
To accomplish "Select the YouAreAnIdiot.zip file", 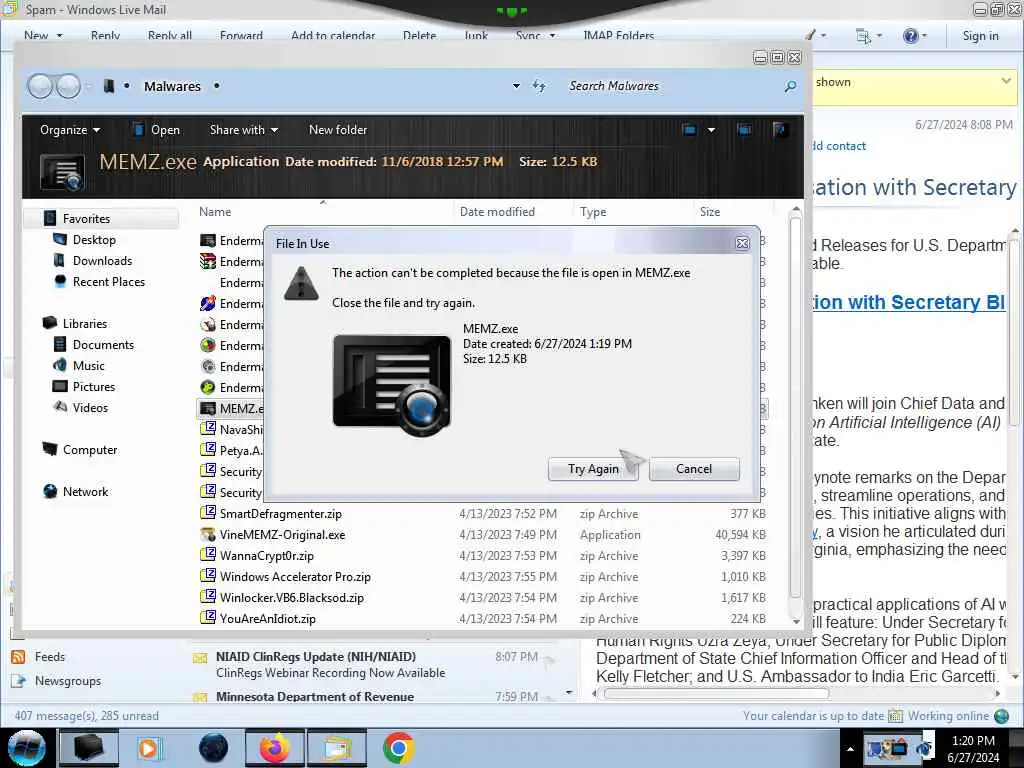I will 267,618.
